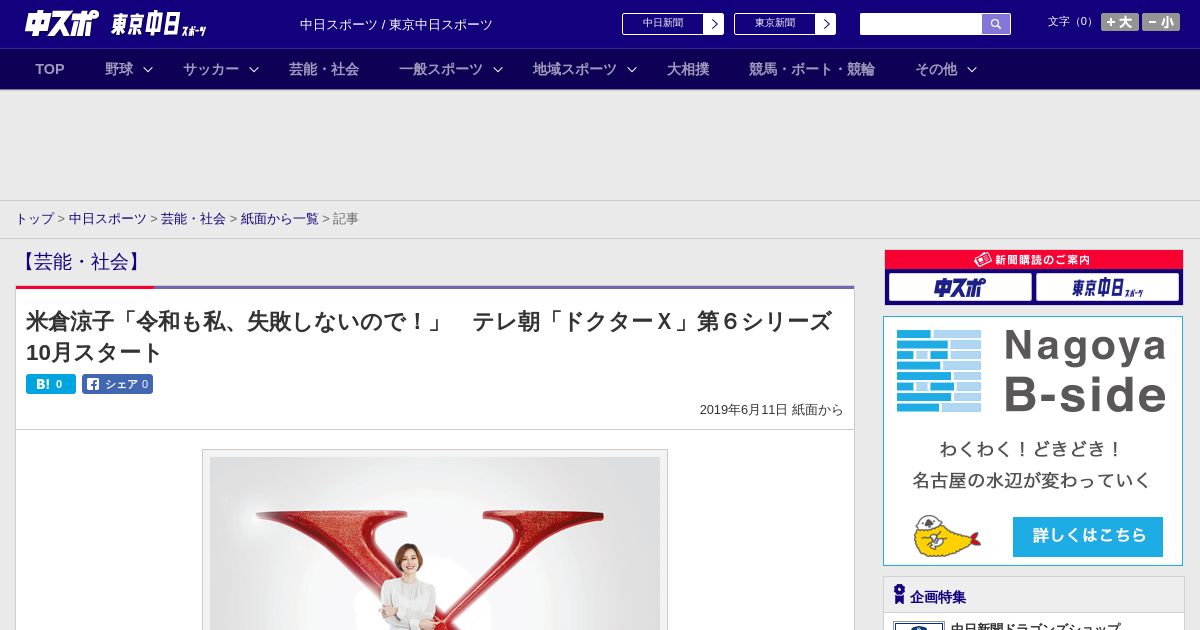Viewport: 1200px width, 630px height.
Task: Expand the サッカー dropdown chevron
Action: [x=254, y=70]
